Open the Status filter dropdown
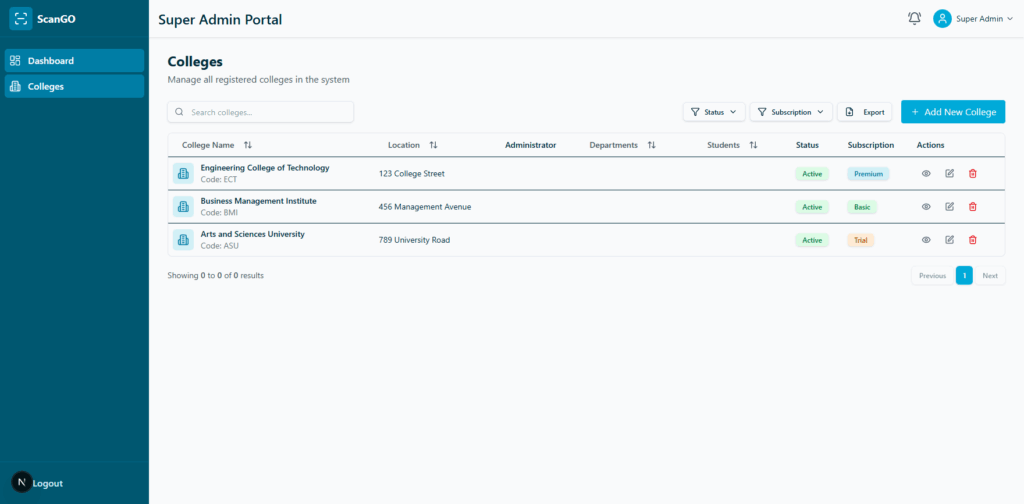 (714, 112)
